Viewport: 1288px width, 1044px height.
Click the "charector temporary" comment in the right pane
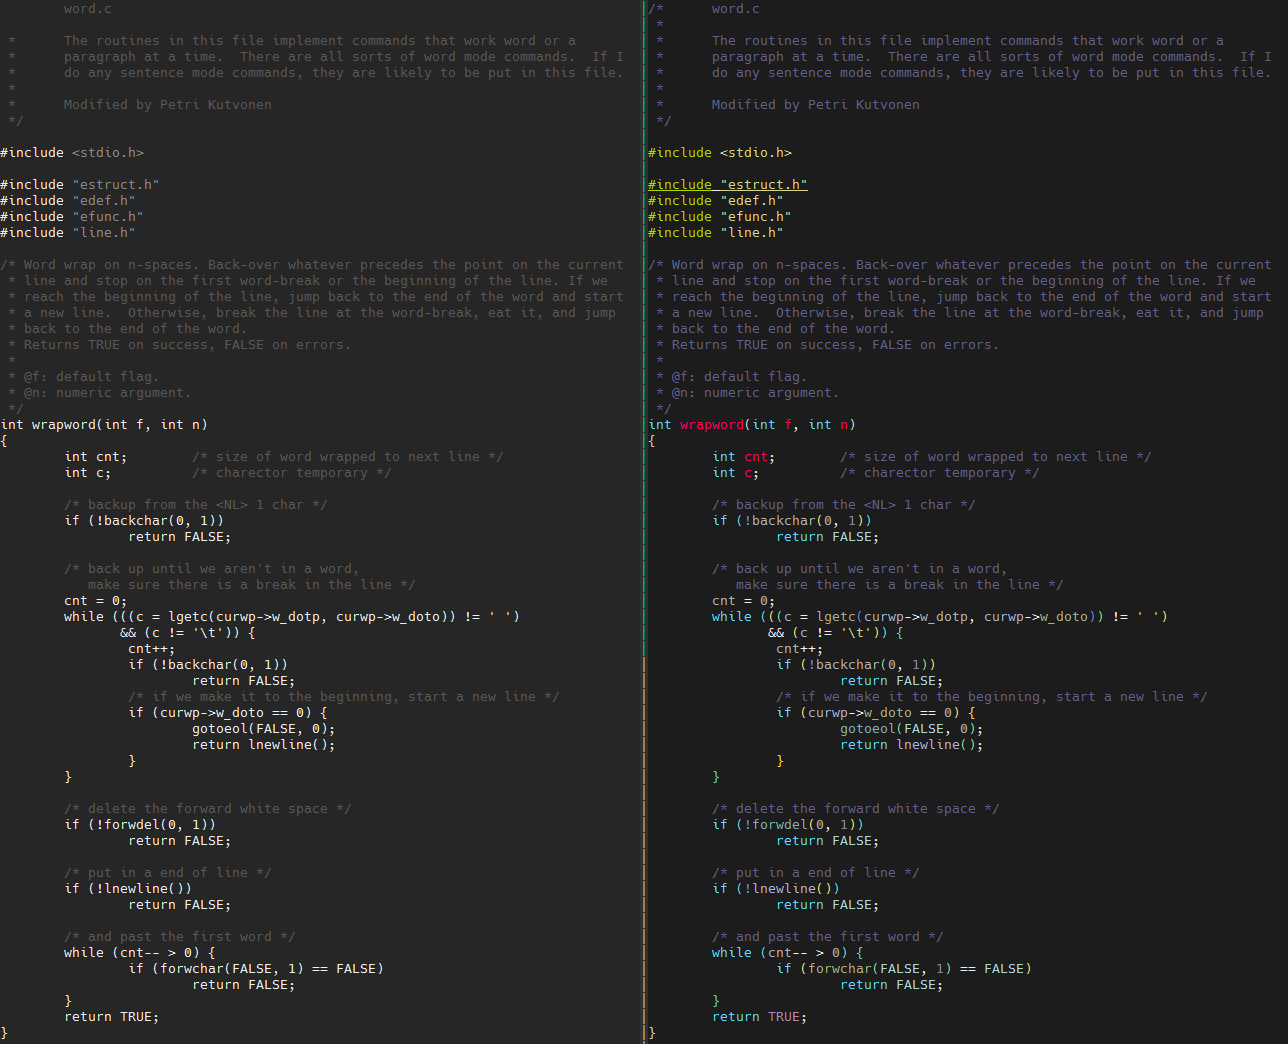coord(940,473)
